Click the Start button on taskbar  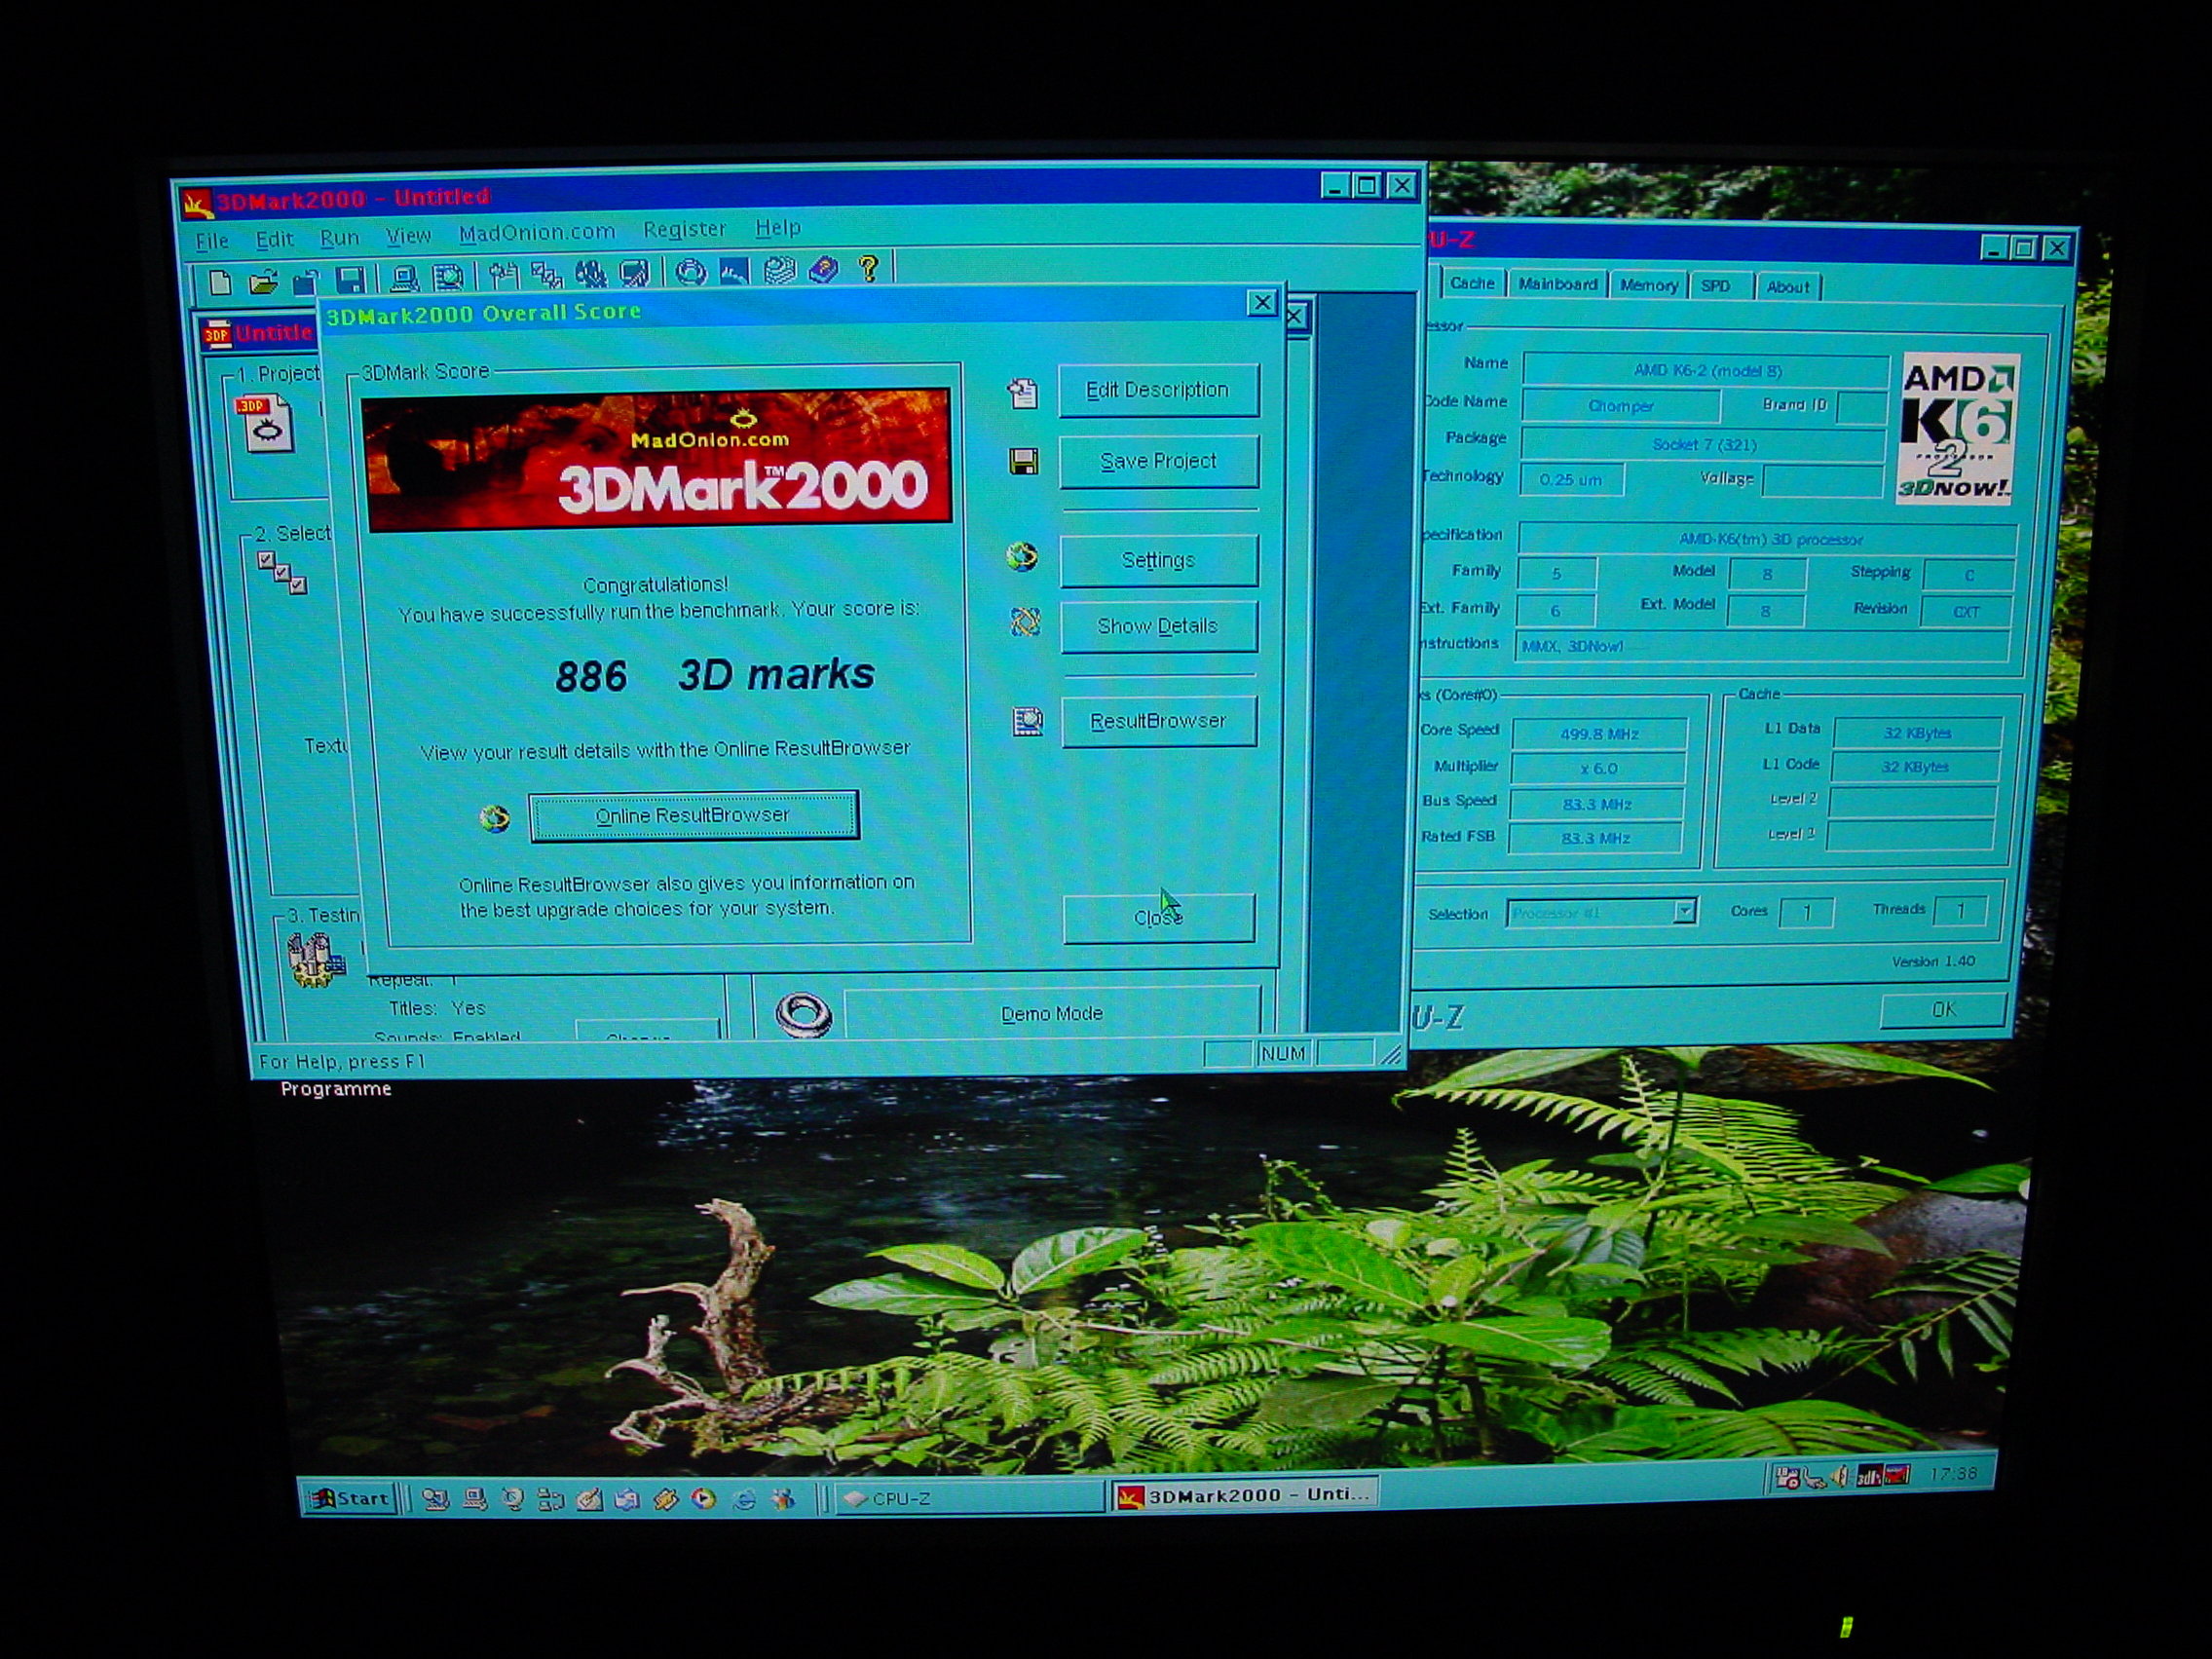click(x=350, y=1498)
